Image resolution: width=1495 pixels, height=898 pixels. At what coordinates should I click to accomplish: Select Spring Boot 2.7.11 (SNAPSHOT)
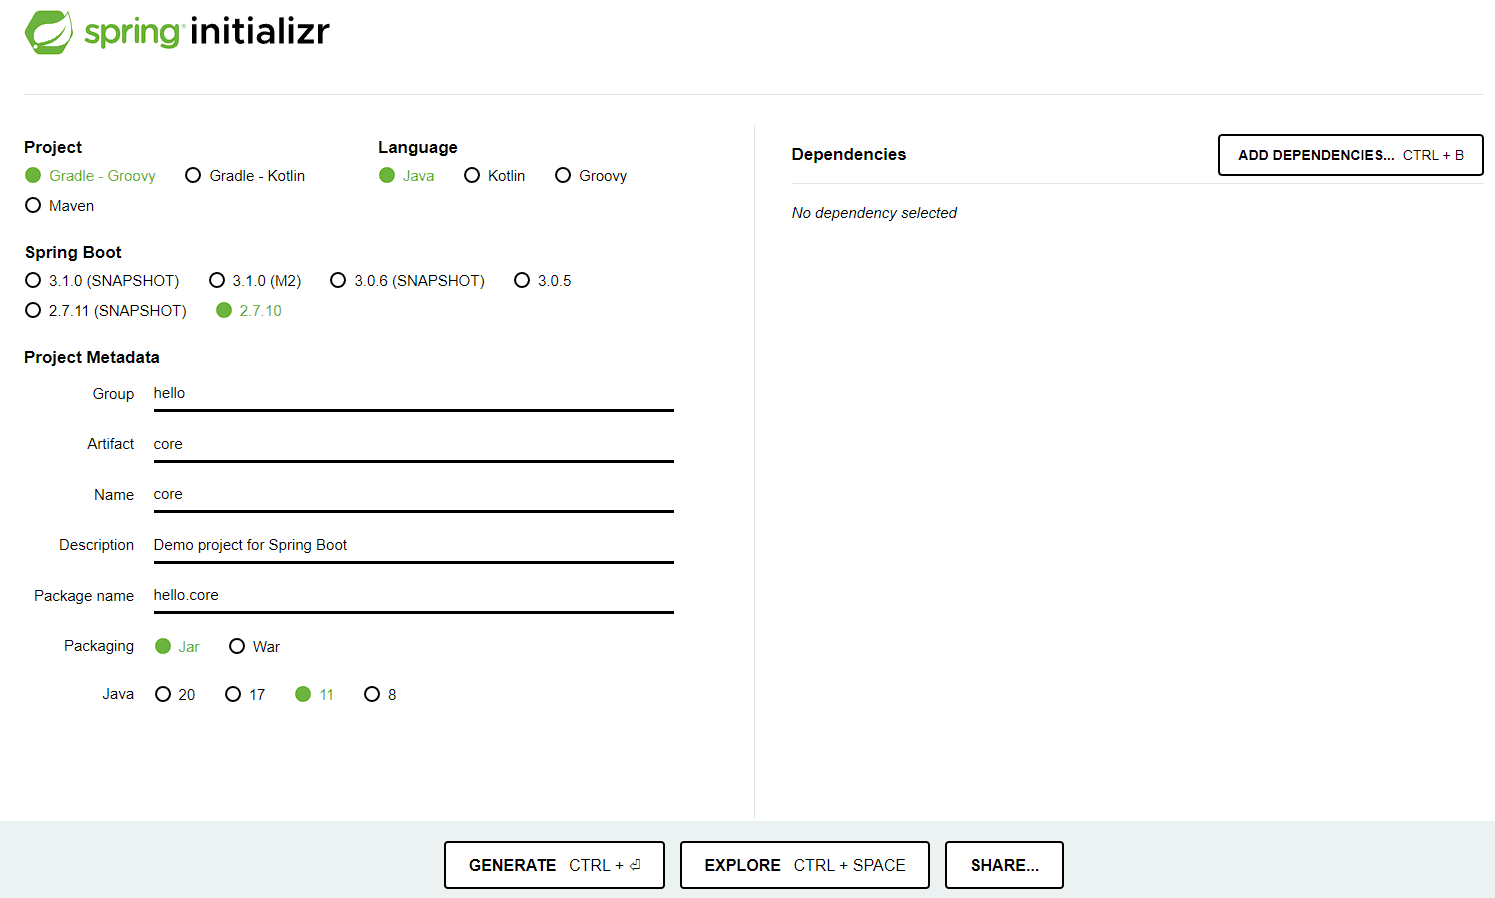pos(106,311)
